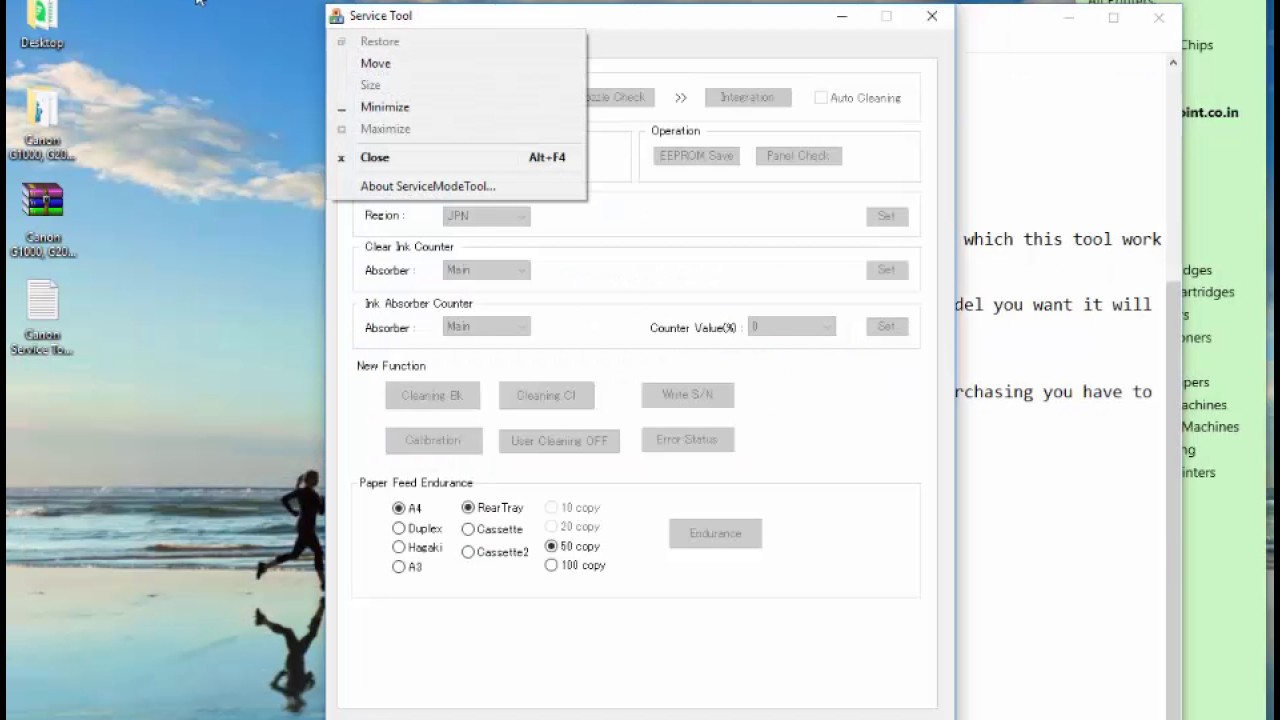This screenshot has height=720, width=1280.
Task: Select the RearTray radio button
Action: pyautogui.click(x=468, y=508)
